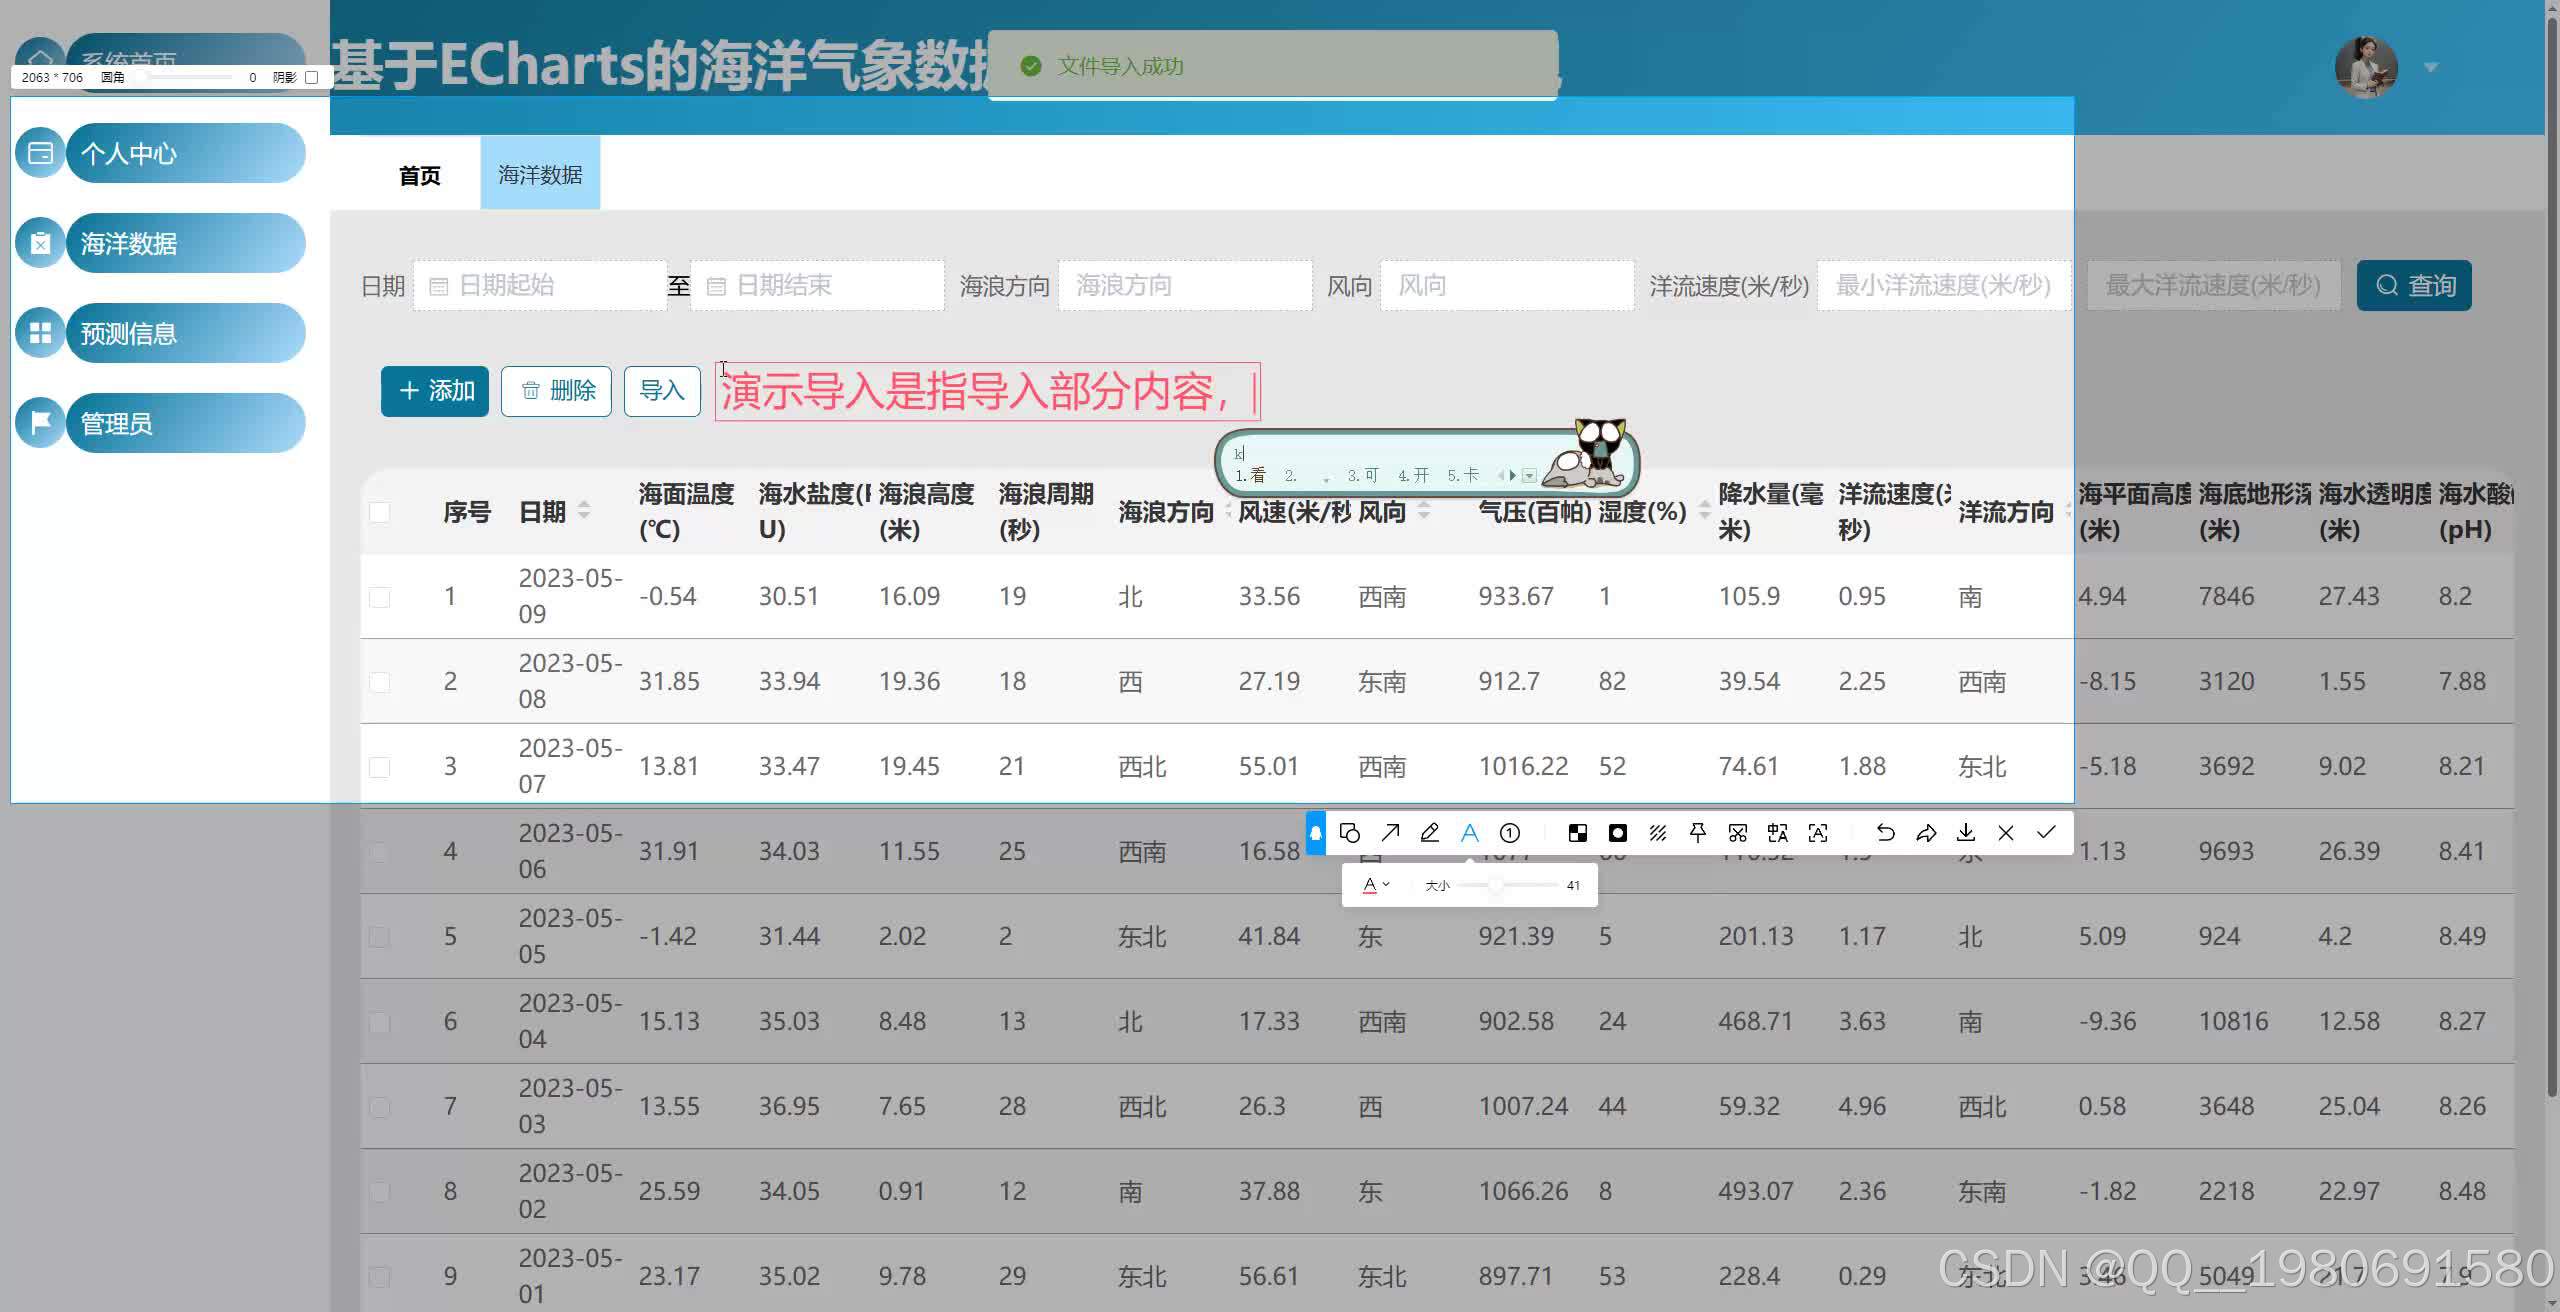
Task: Adjust the 大小 font size slider
Action: (1497, 884)
